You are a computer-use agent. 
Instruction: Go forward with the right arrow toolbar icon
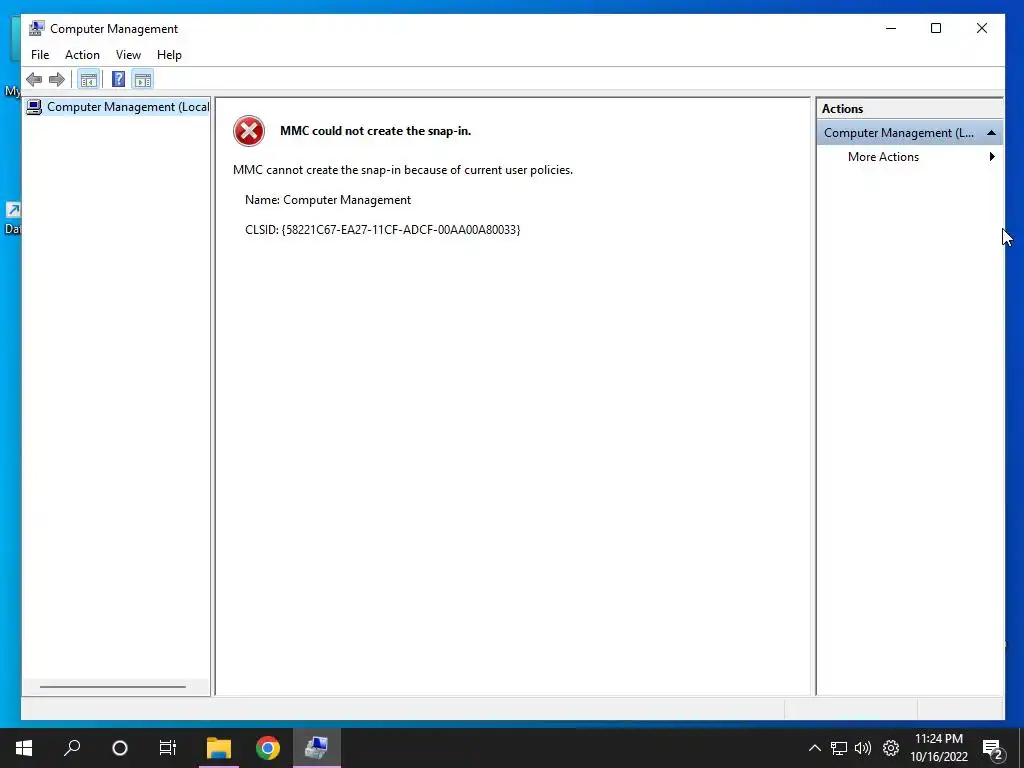57,80
